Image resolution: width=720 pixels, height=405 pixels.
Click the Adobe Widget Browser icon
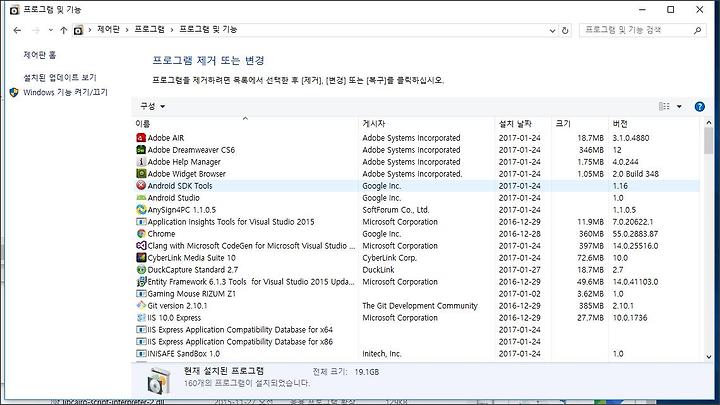pos(141,174)
